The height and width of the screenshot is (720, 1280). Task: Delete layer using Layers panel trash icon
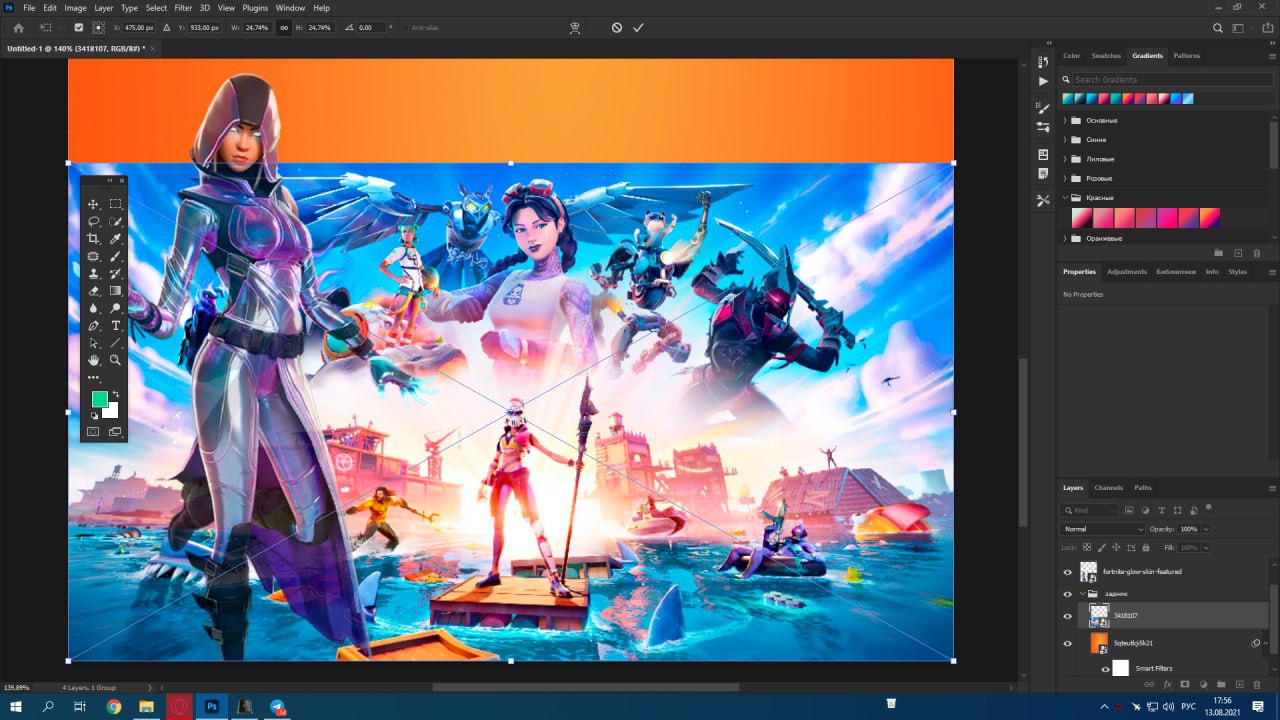[1257, 685]
